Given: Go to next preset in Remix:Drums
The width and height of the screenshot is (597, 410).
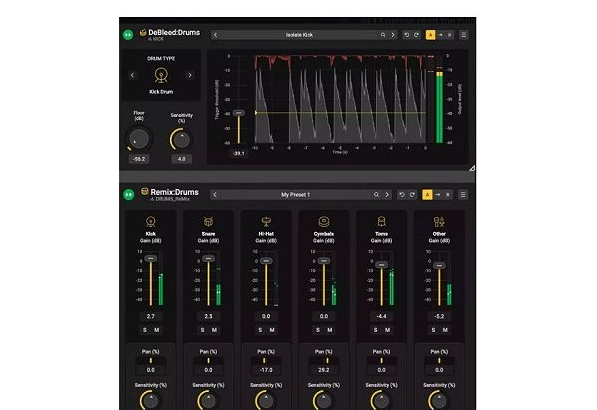Looking at the screenshot, I should (x=387, y=195).
